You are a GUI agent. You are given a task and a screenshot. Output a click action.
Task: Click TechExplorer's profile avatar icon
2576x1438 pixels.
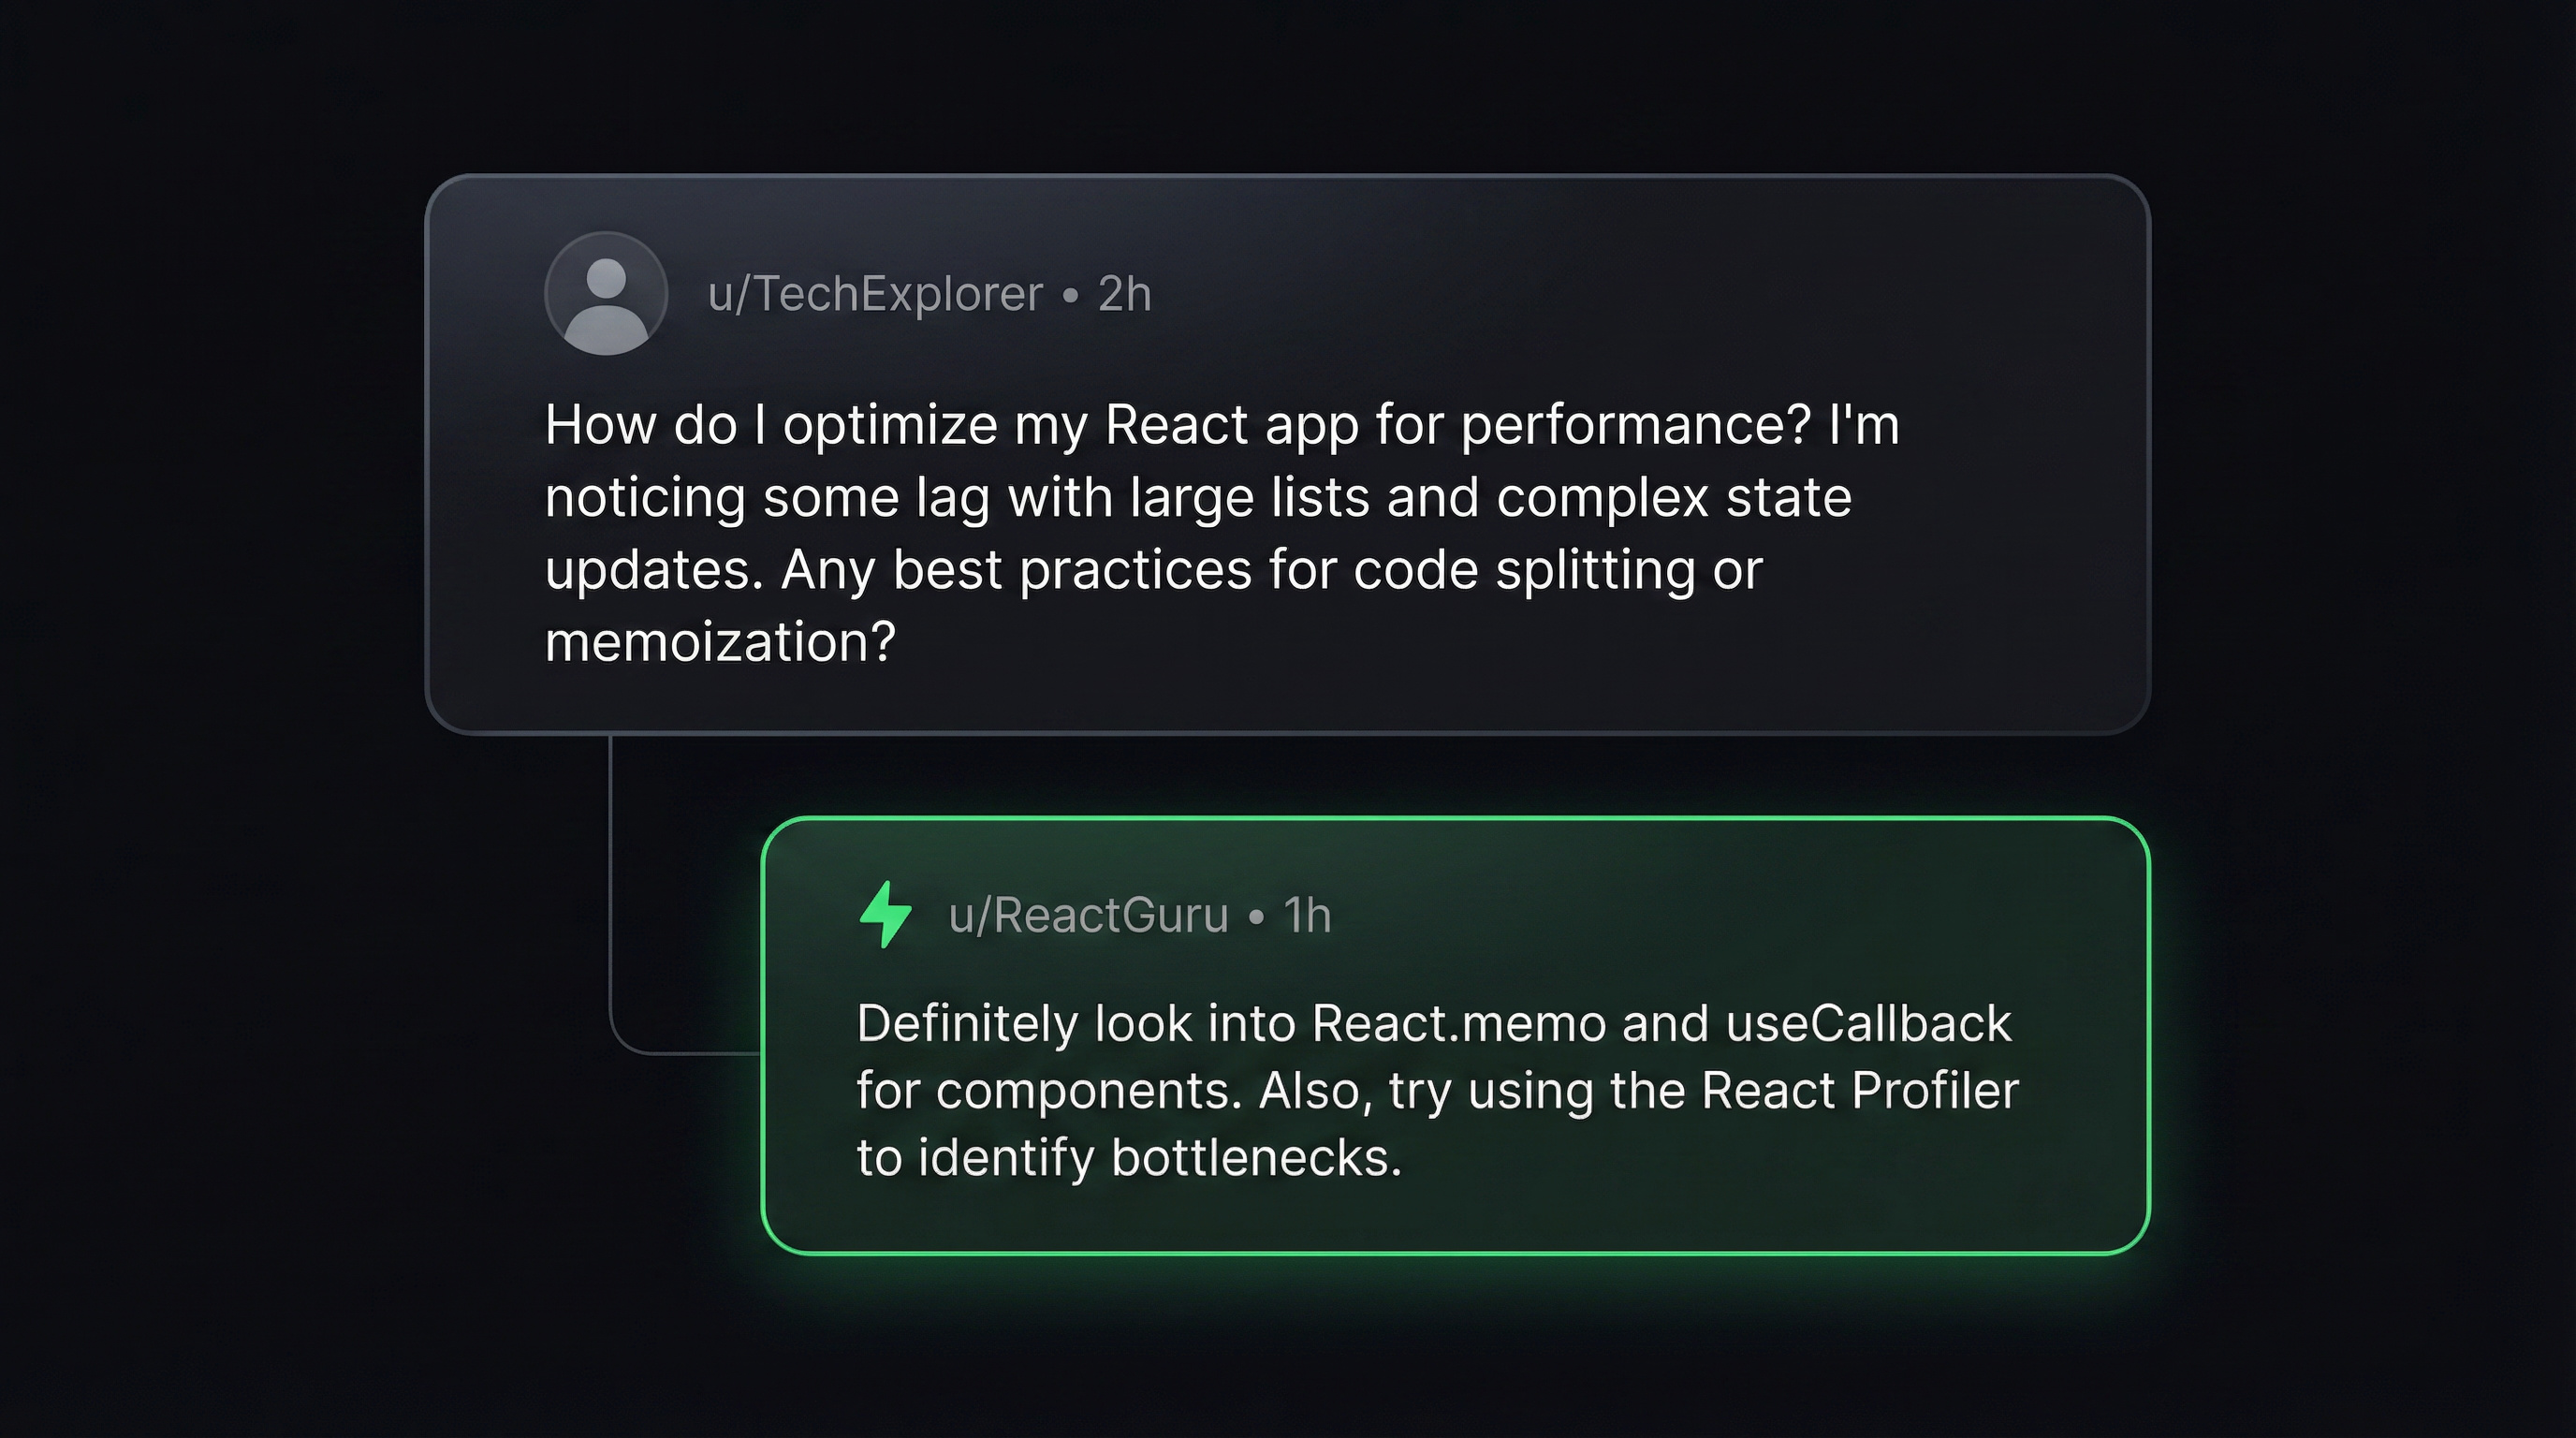click(606, 294)
